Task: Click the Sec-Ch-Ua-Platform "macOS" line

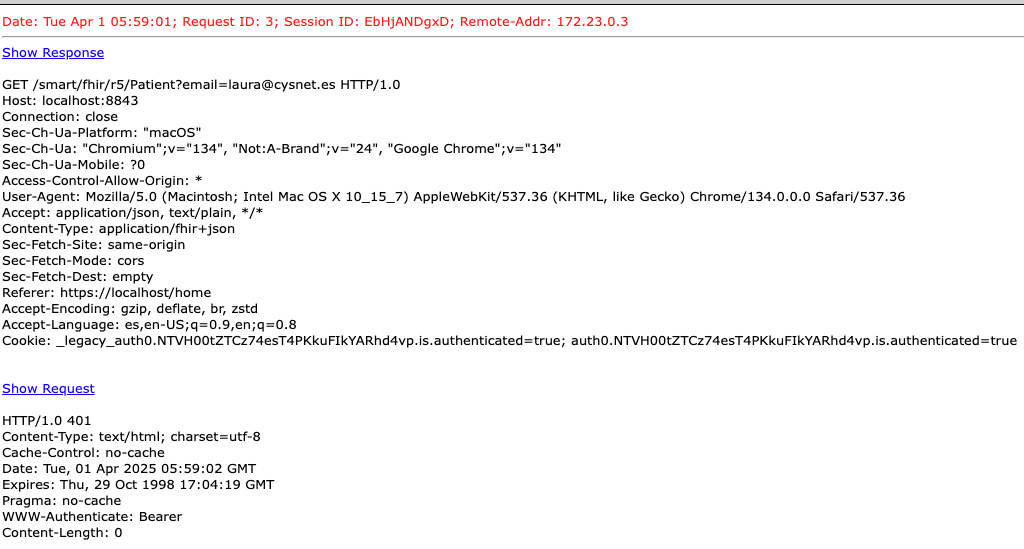Action: 102,132
